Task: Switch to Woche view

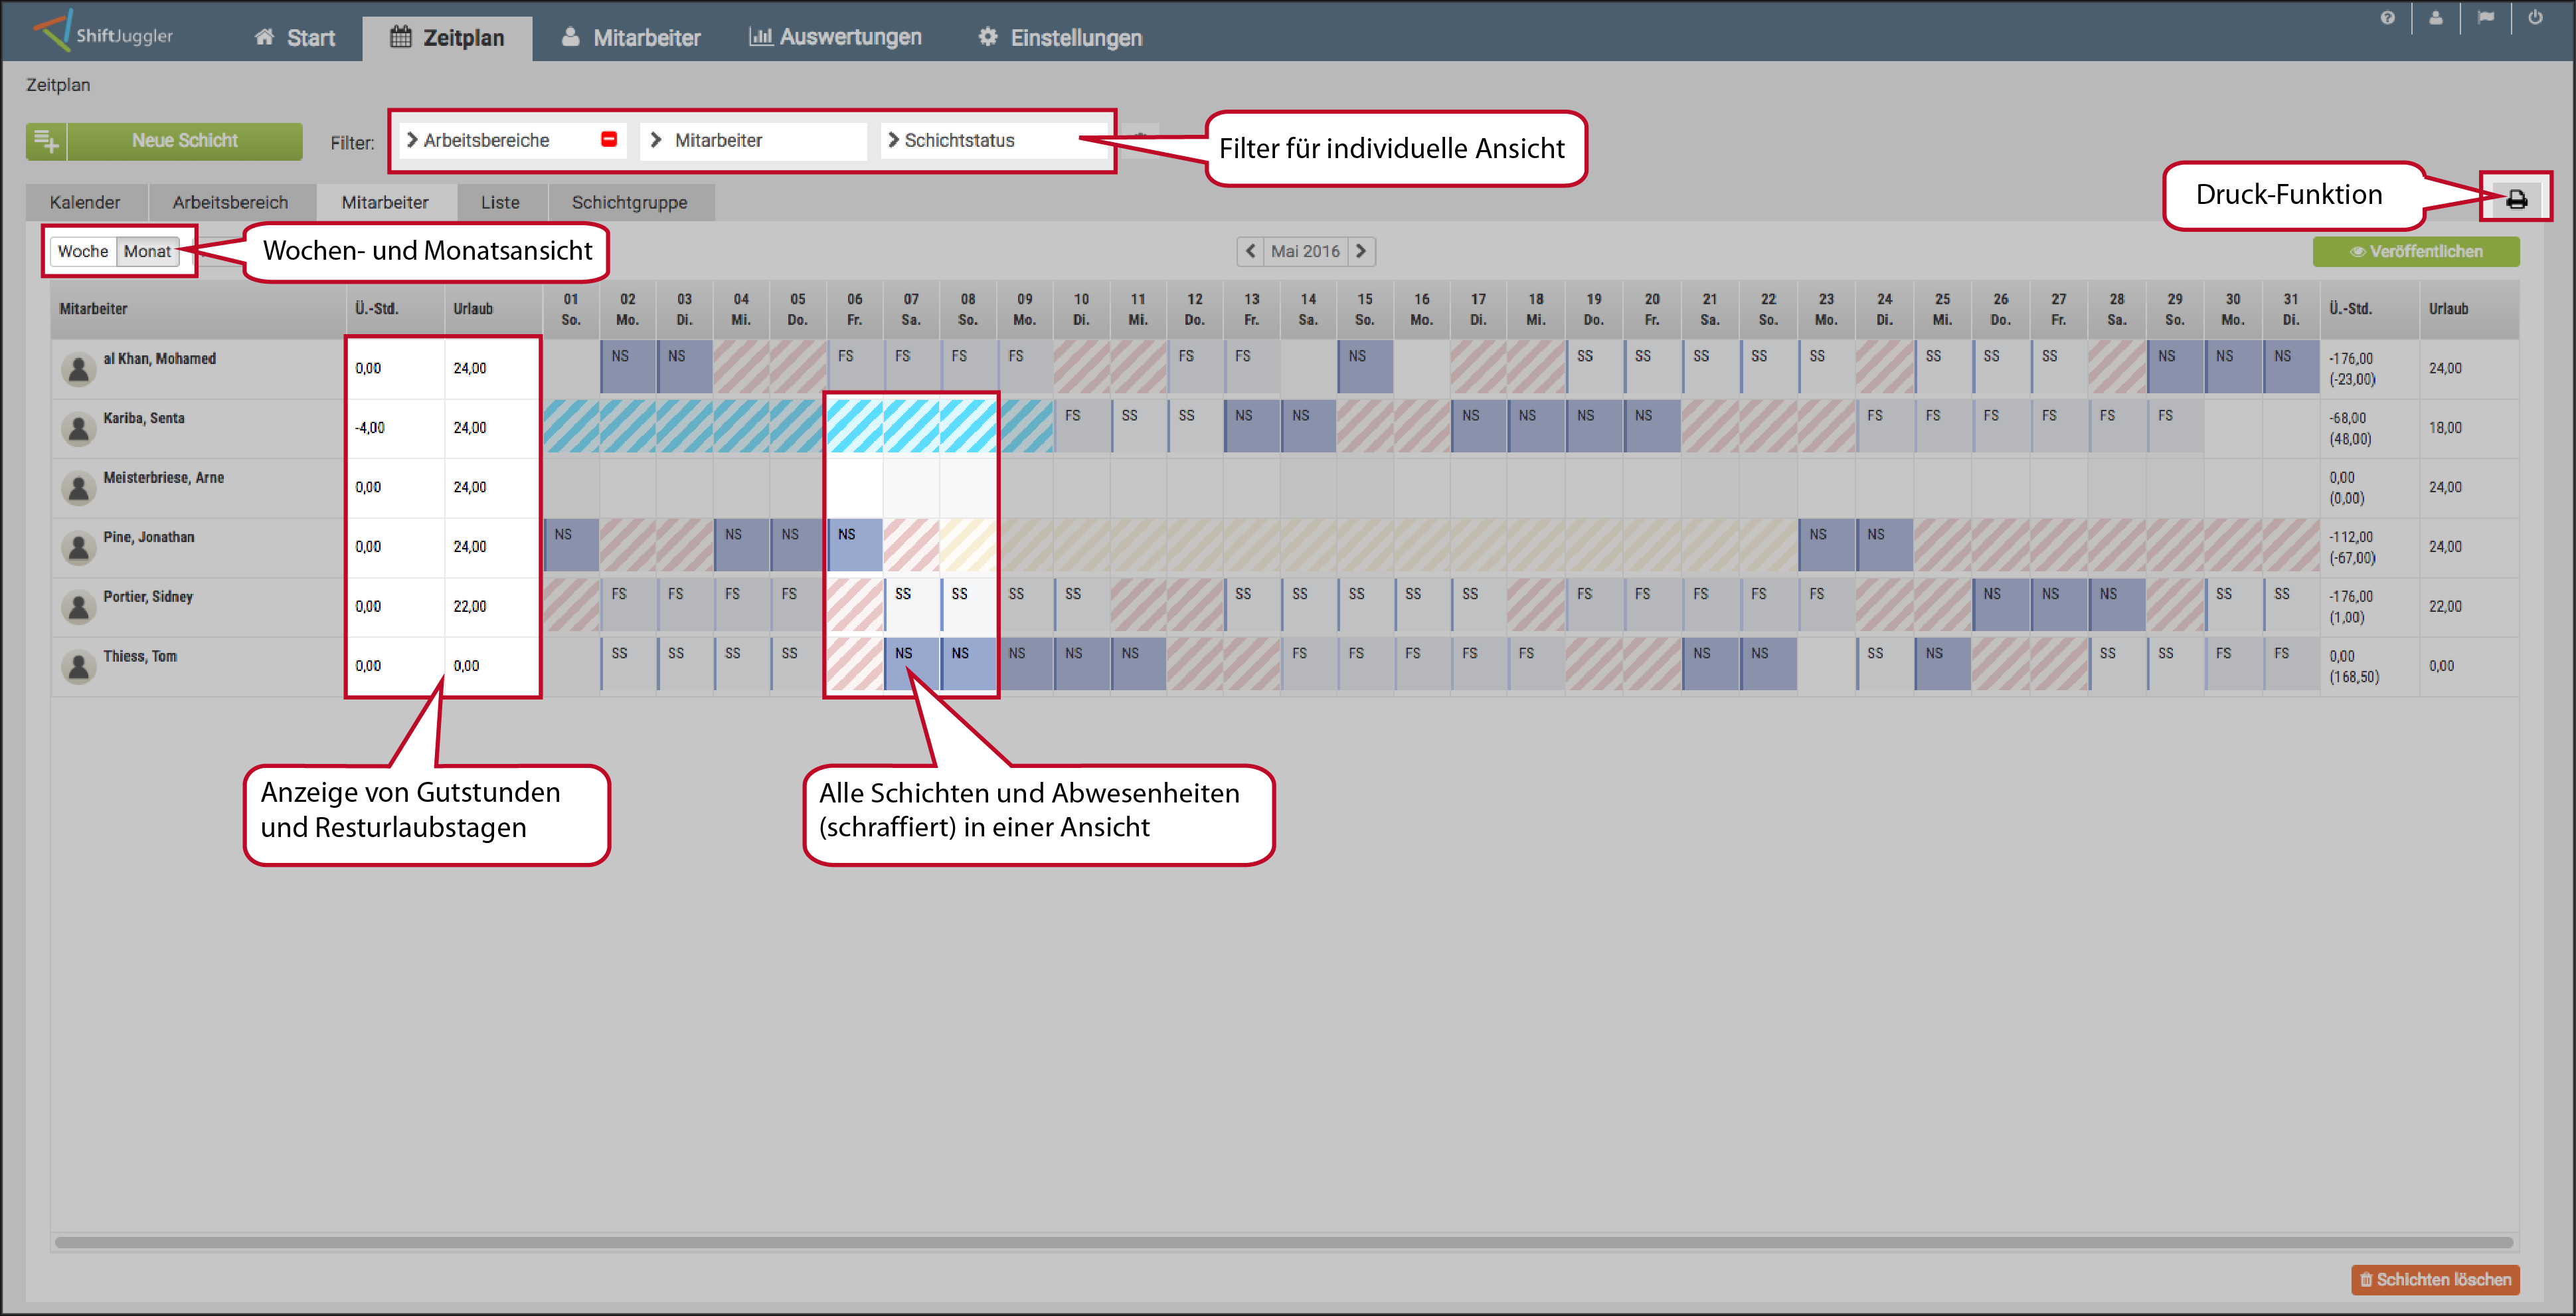Action: (x=83, y=251)
